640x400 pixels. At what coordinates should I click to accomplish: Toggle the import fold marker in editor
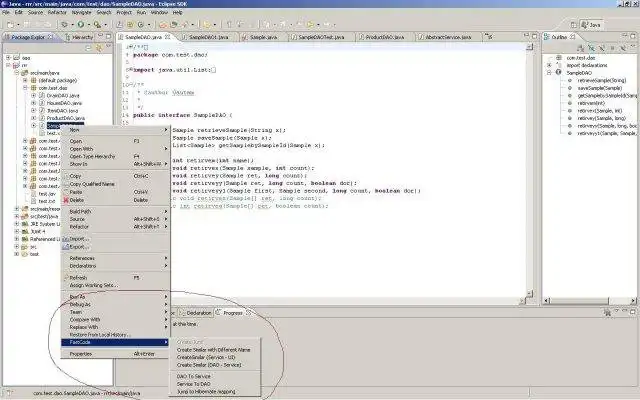click(128, 70)
